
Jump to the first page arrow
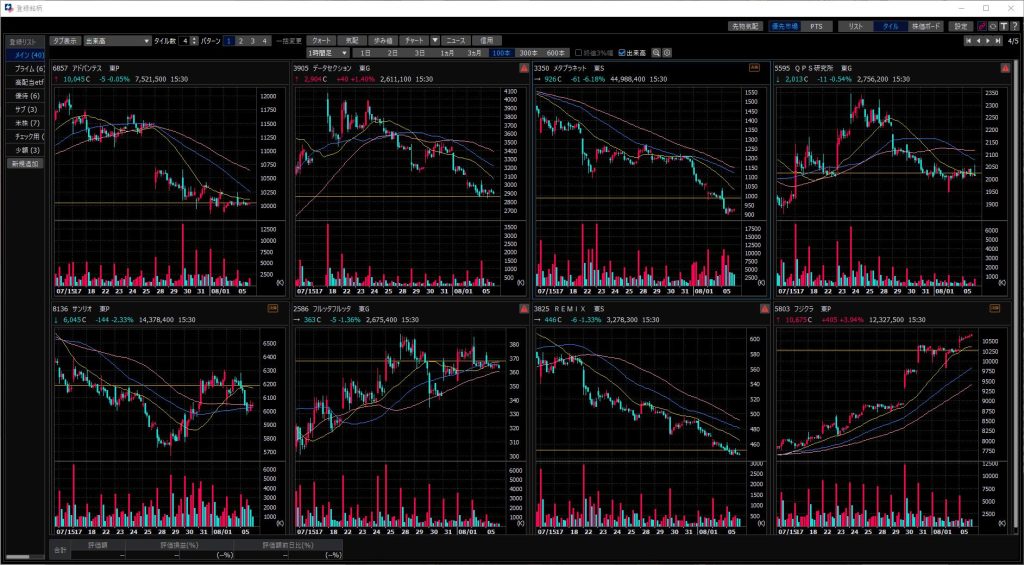tap(967, 41)
